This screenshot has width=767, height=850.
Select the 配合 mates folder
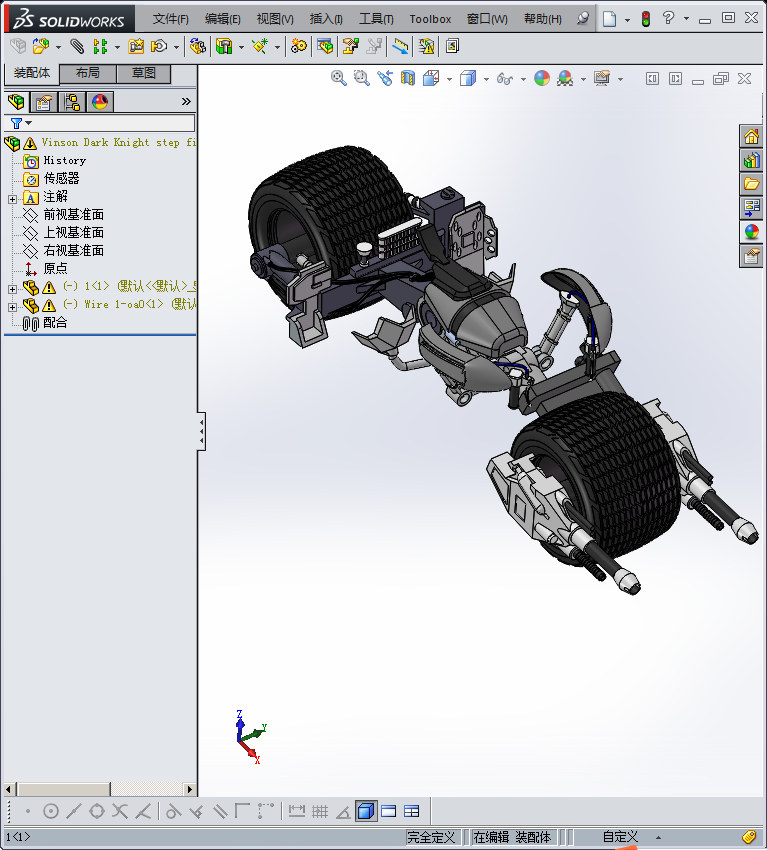click(55, 323)
